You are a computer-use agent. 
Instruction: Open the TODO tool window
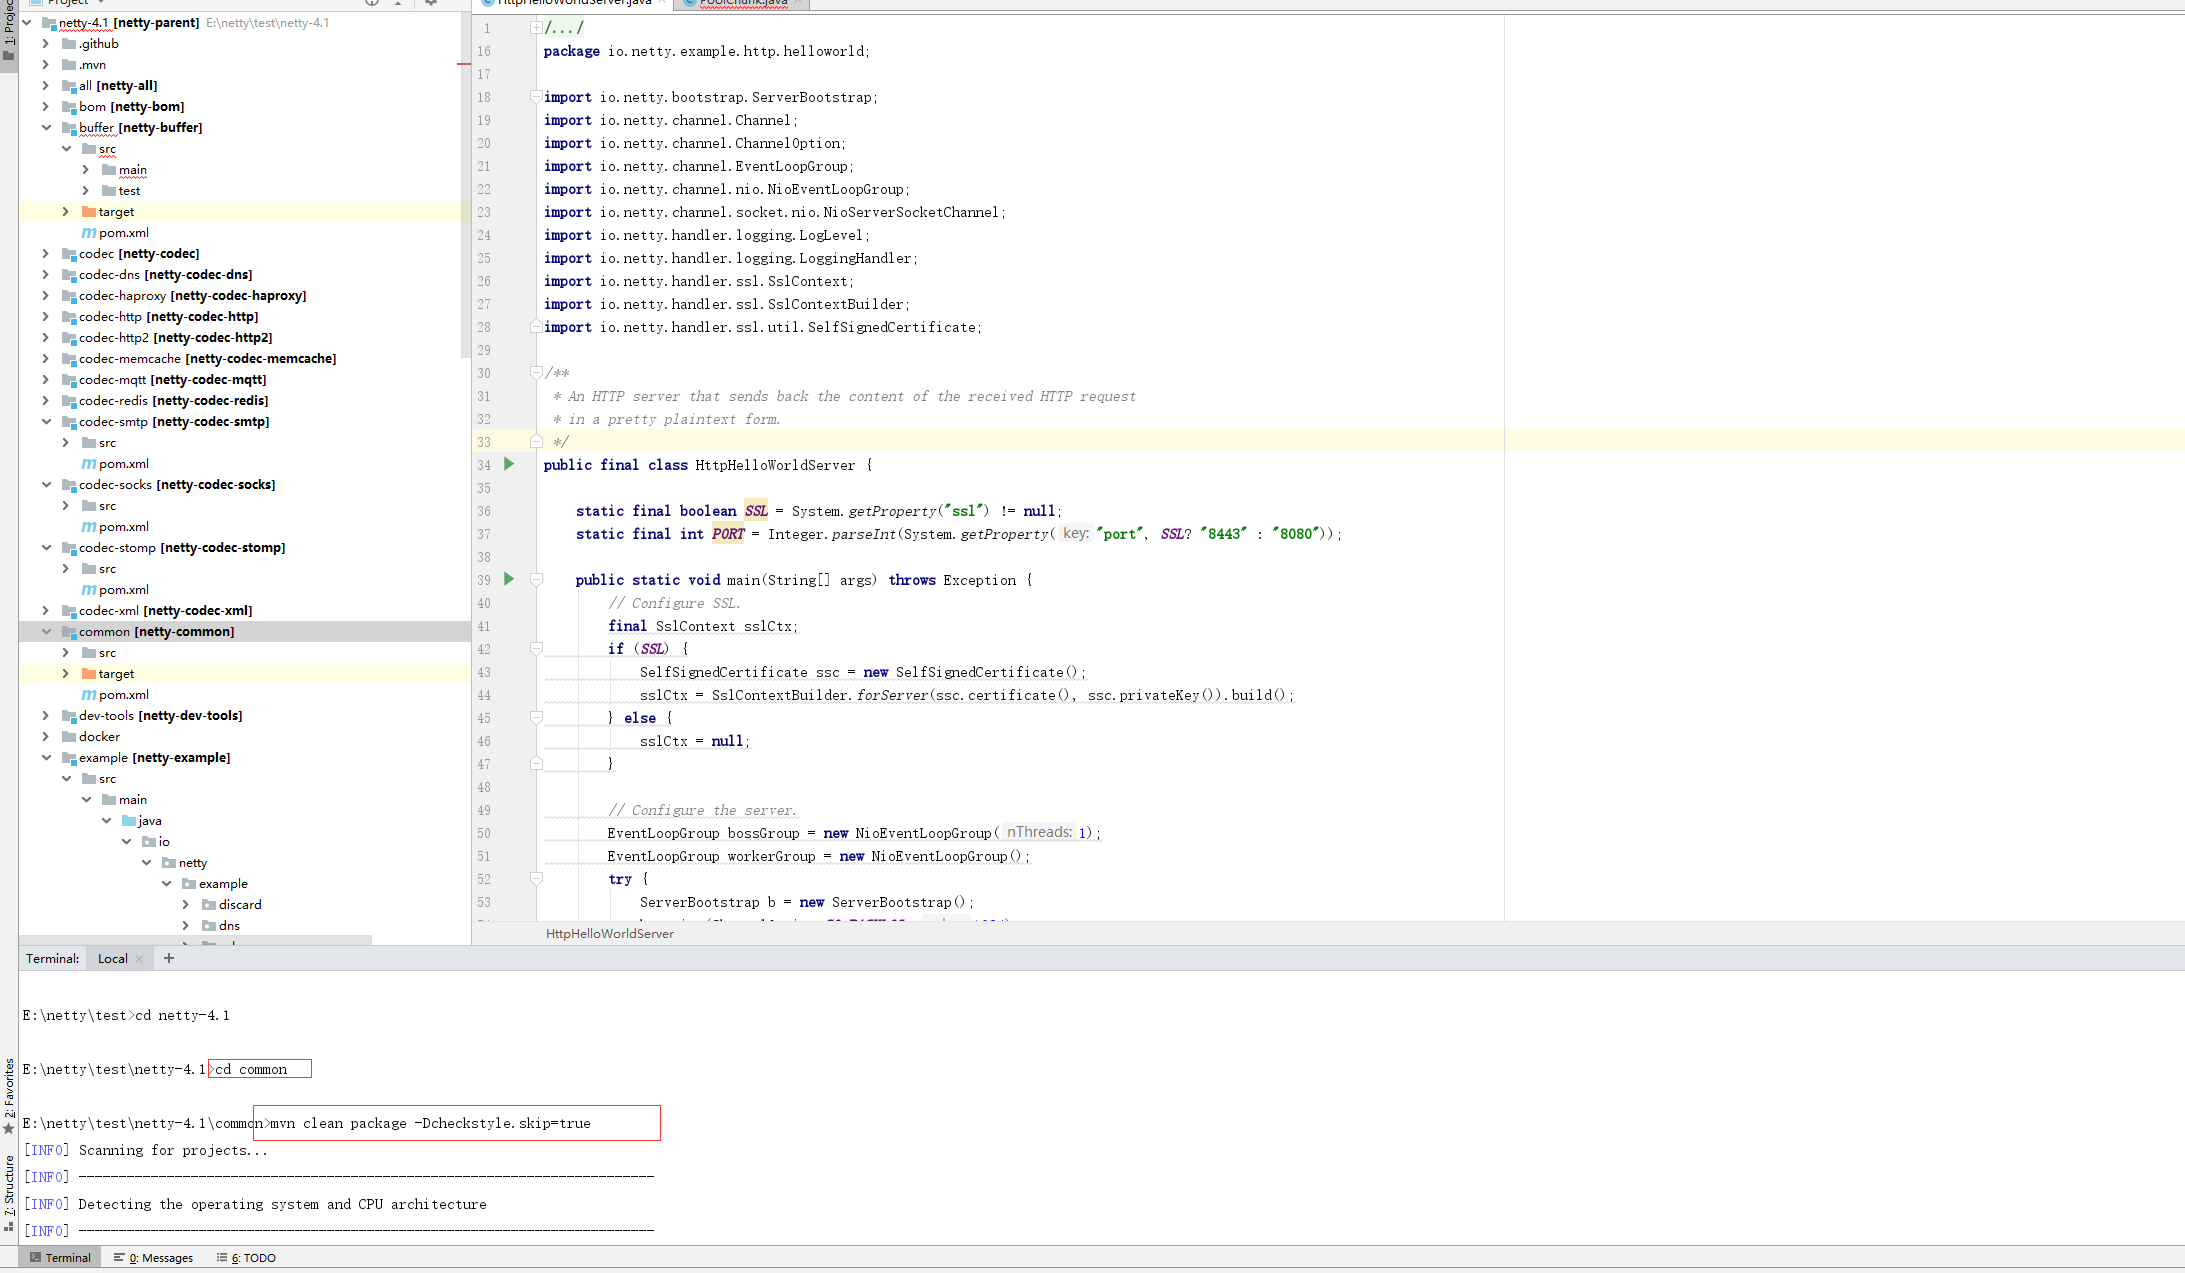coord(245,1257)
